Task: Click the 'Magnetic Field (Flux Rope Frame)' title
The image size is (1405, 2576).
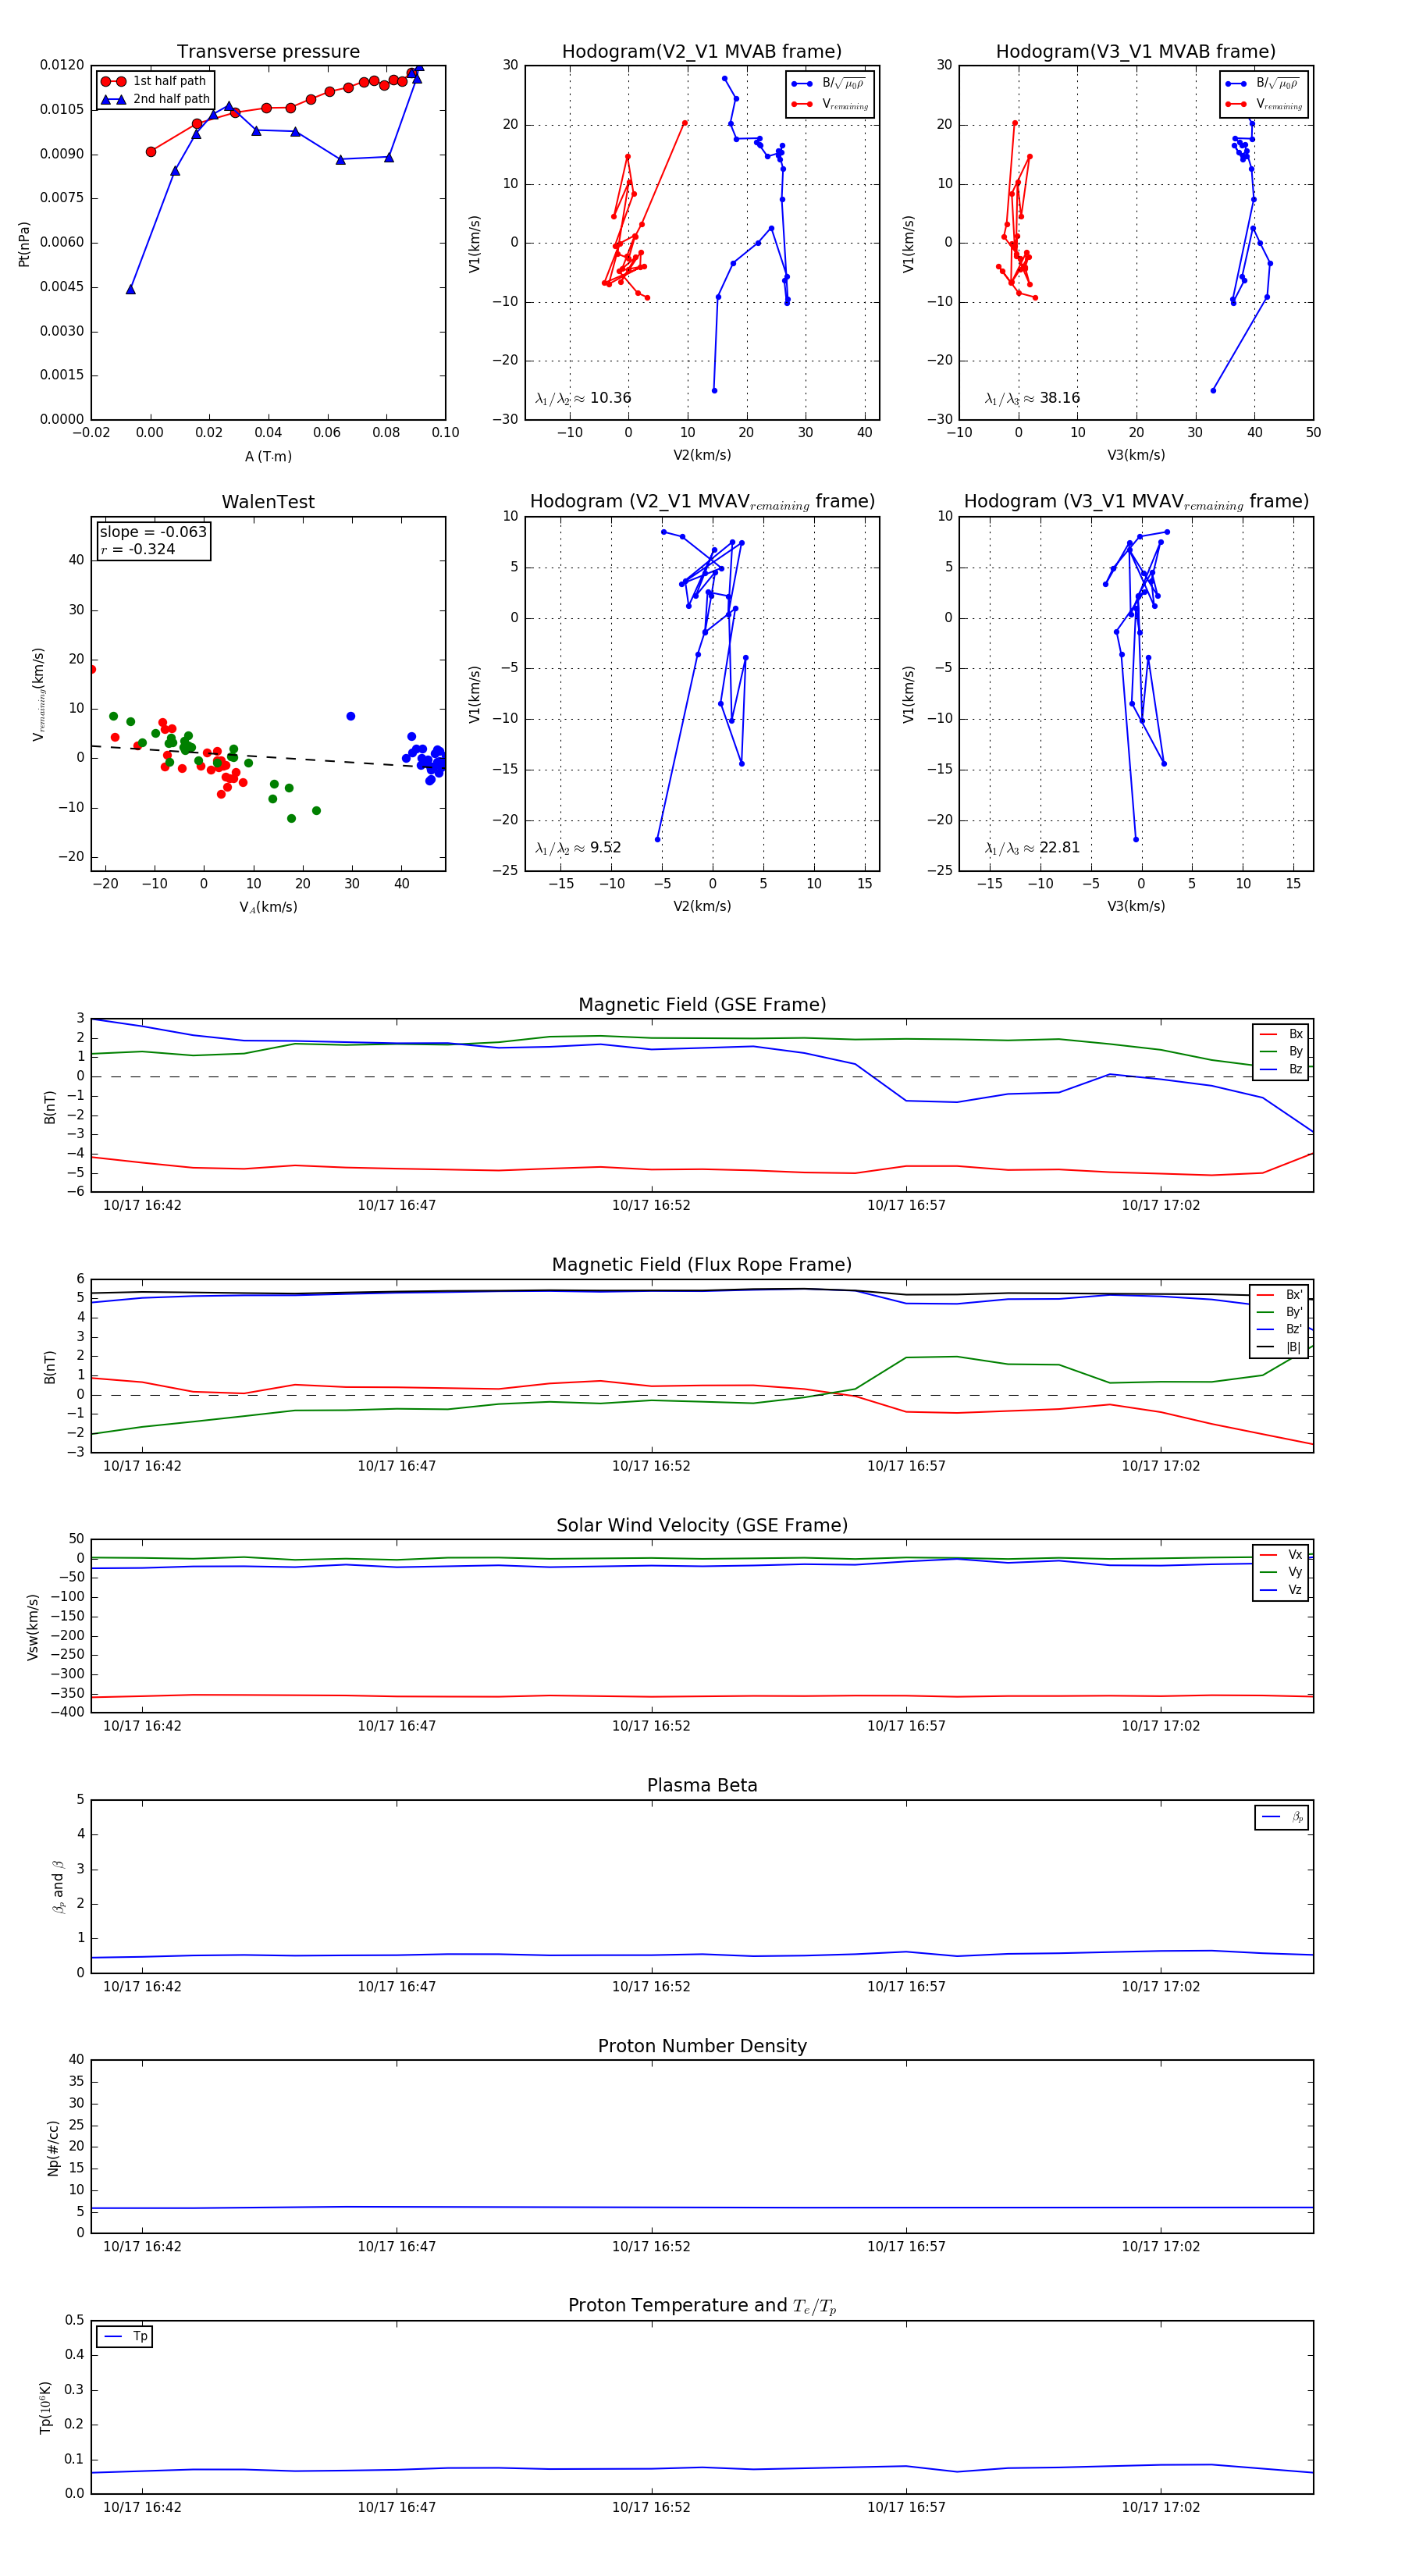Action: [702, 1265]
